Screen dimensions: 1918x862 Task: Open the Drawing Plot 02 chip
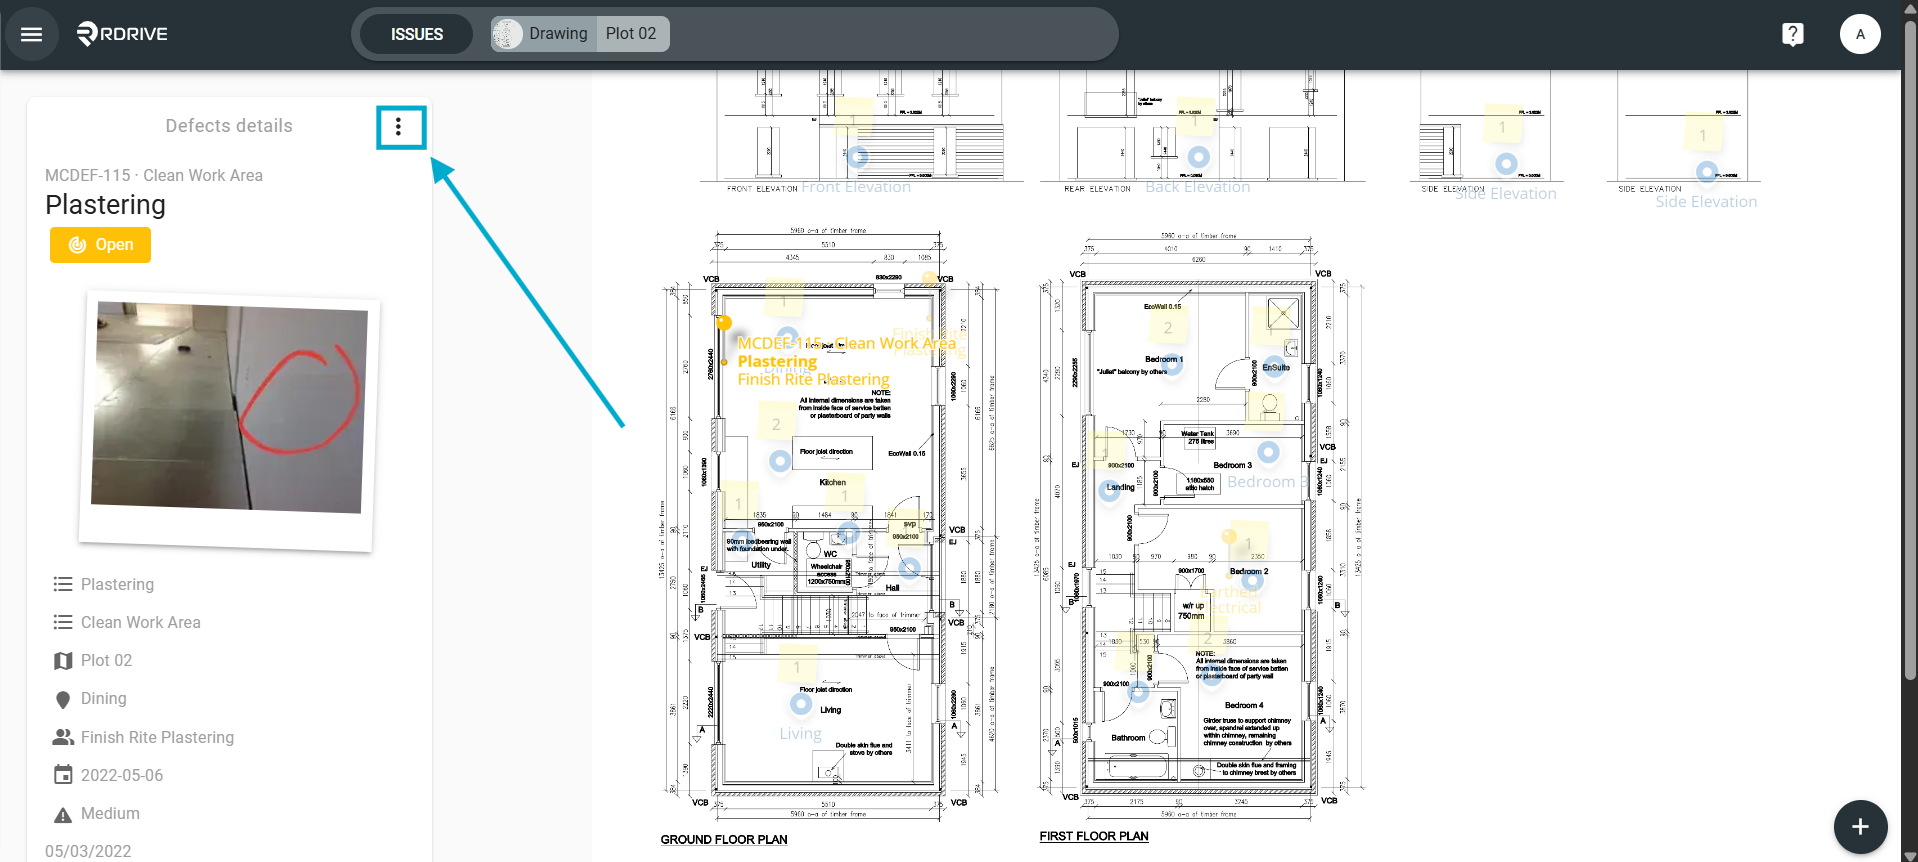(x=580, y=34)
